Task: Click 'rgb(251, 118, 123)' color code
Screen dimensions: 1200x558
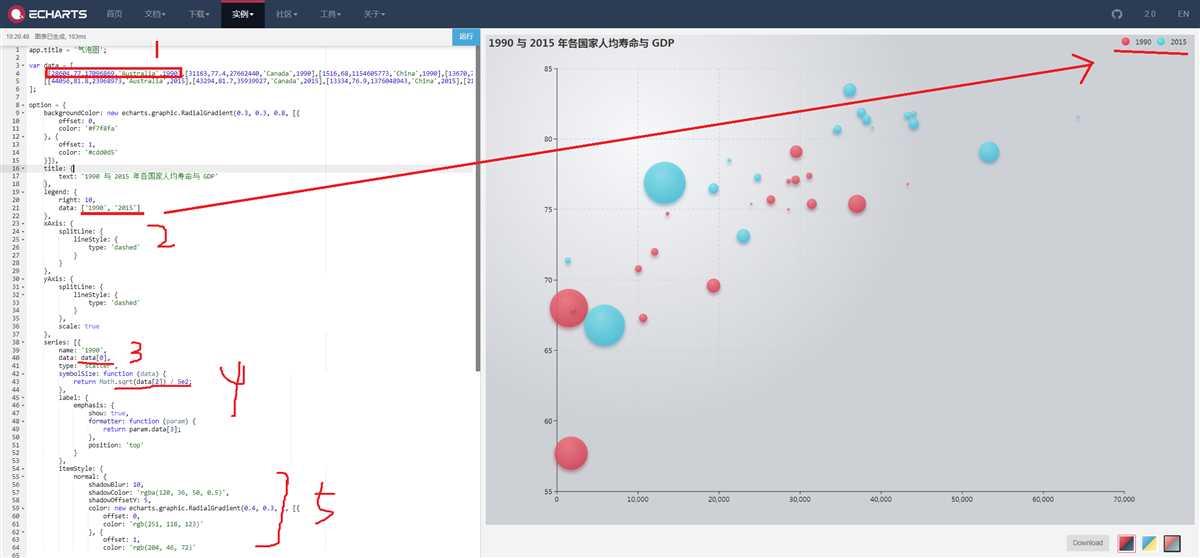Action: 165,524
